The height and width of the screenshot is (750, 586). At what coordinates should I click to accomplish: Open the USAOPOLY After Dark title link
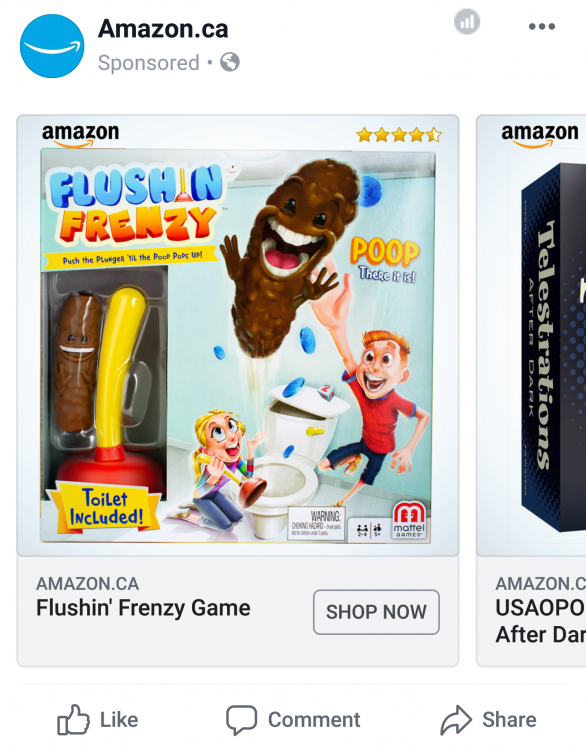coord(541,621)
